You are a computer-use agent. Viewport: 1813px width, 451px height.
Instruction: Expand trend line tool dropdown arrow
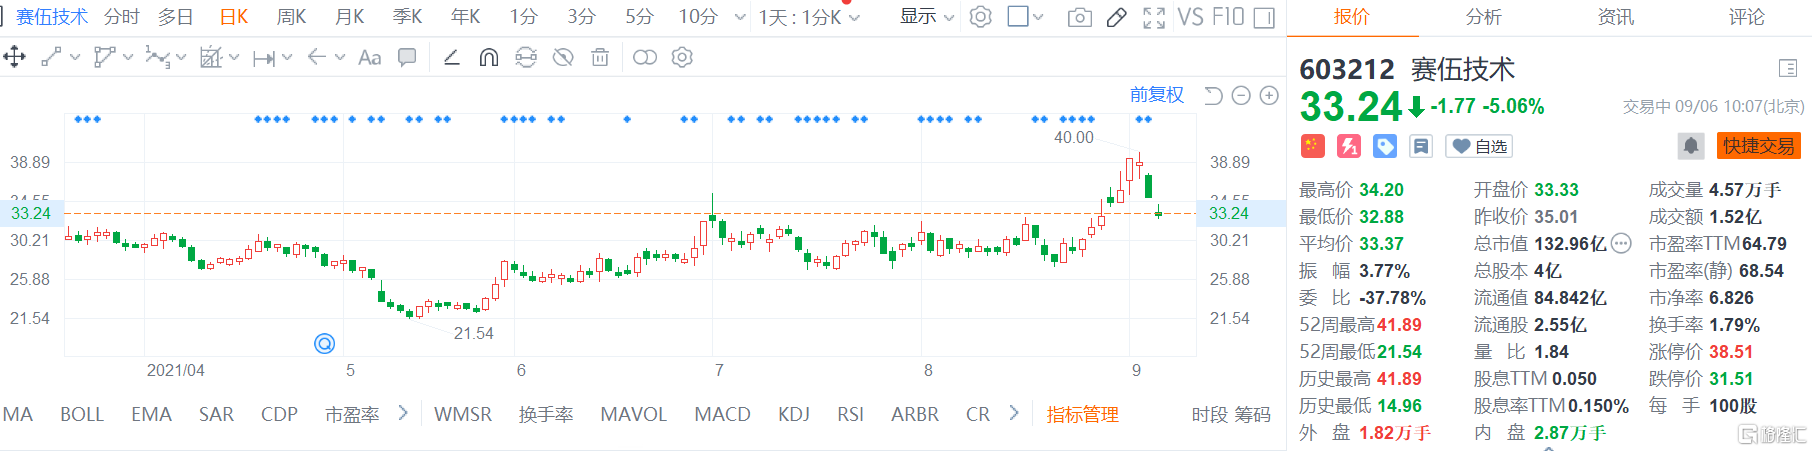(75, 57)
